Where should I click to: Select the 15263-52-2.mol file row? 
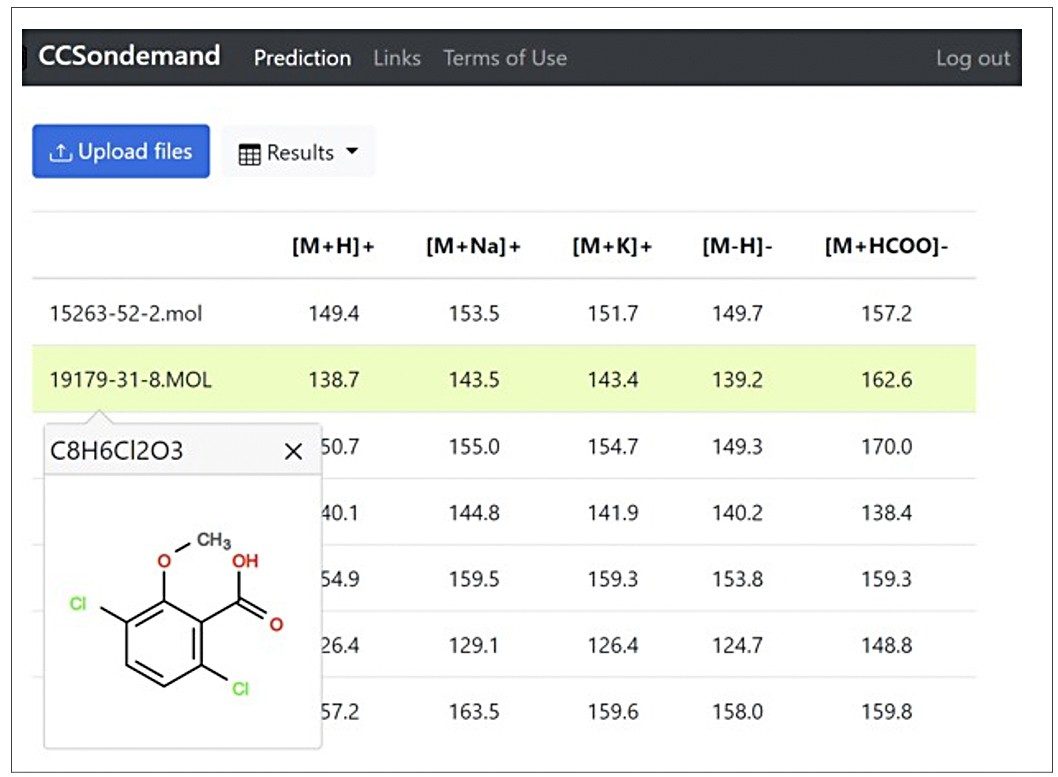coord(504,313)
